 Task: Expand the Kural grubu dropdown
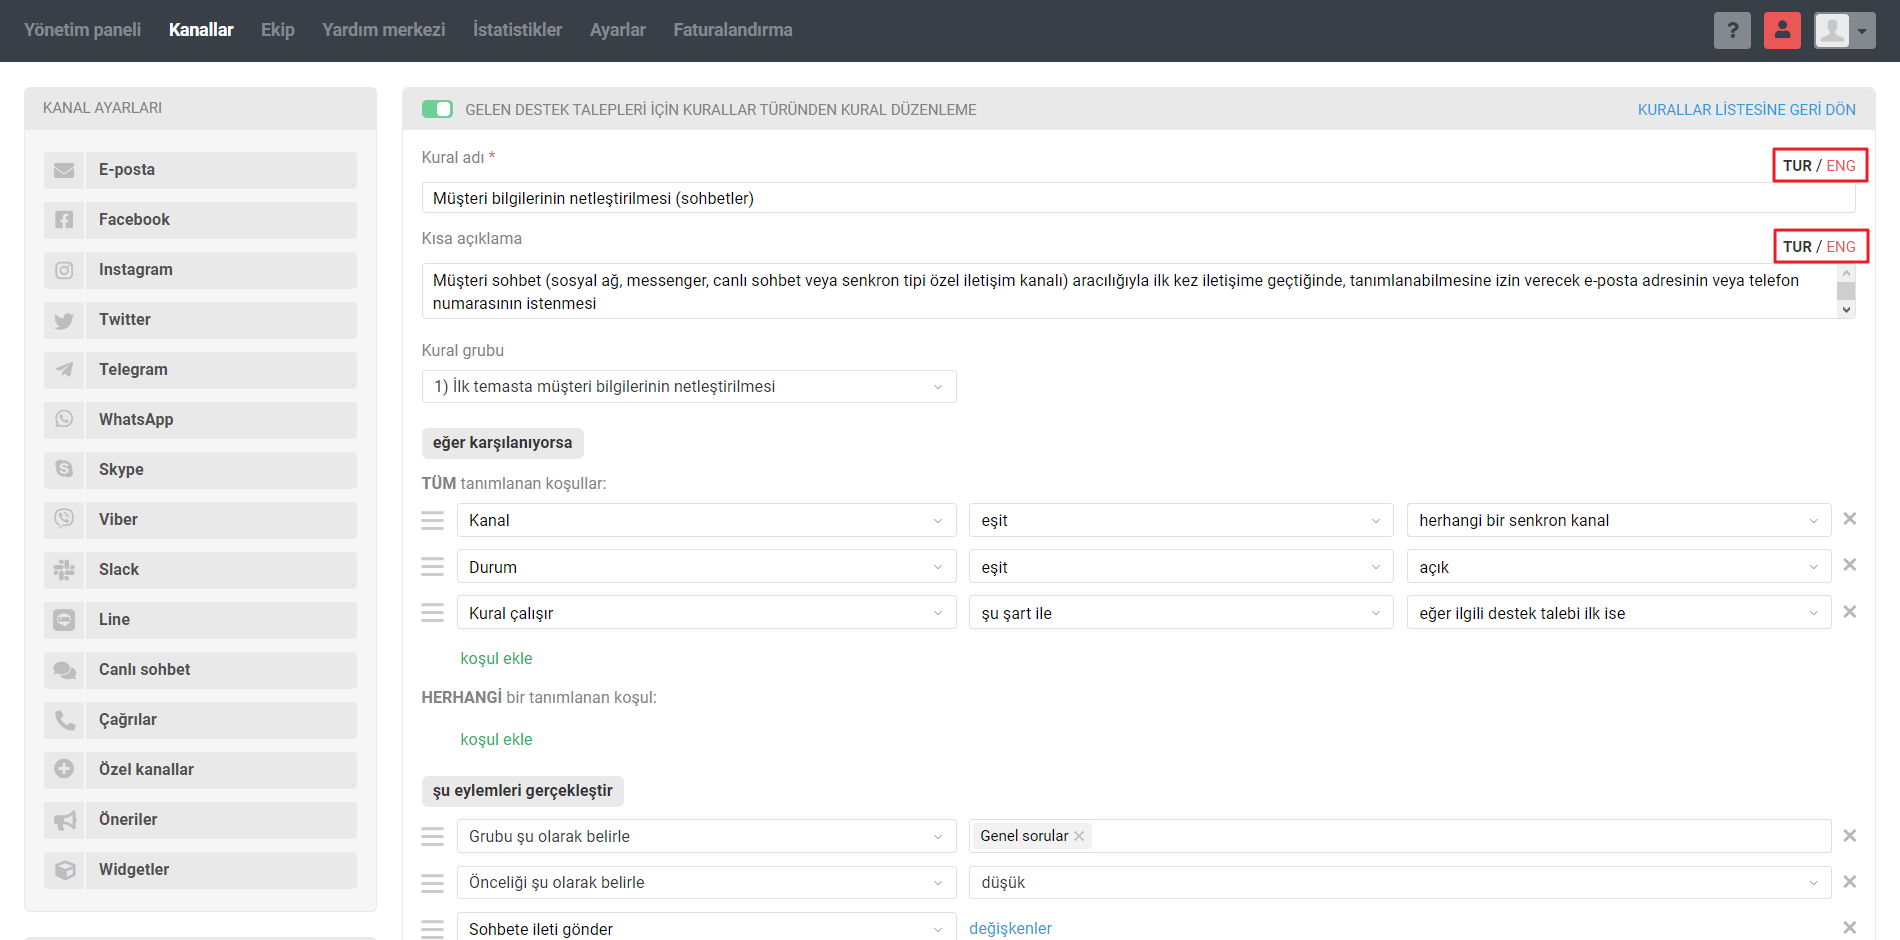click(689, 387)
